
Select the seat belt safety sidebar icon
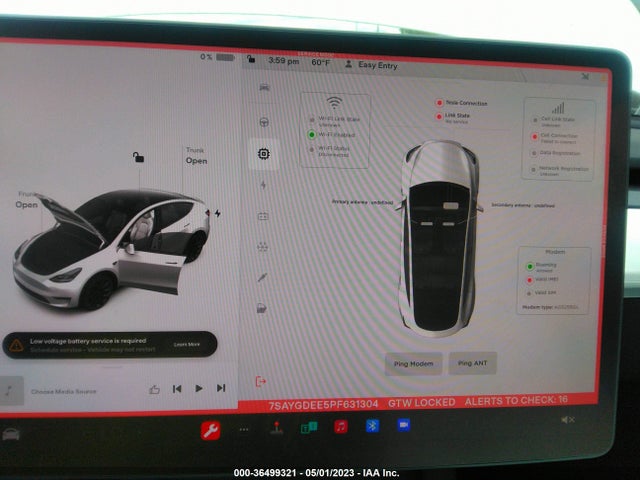point(262,278)
